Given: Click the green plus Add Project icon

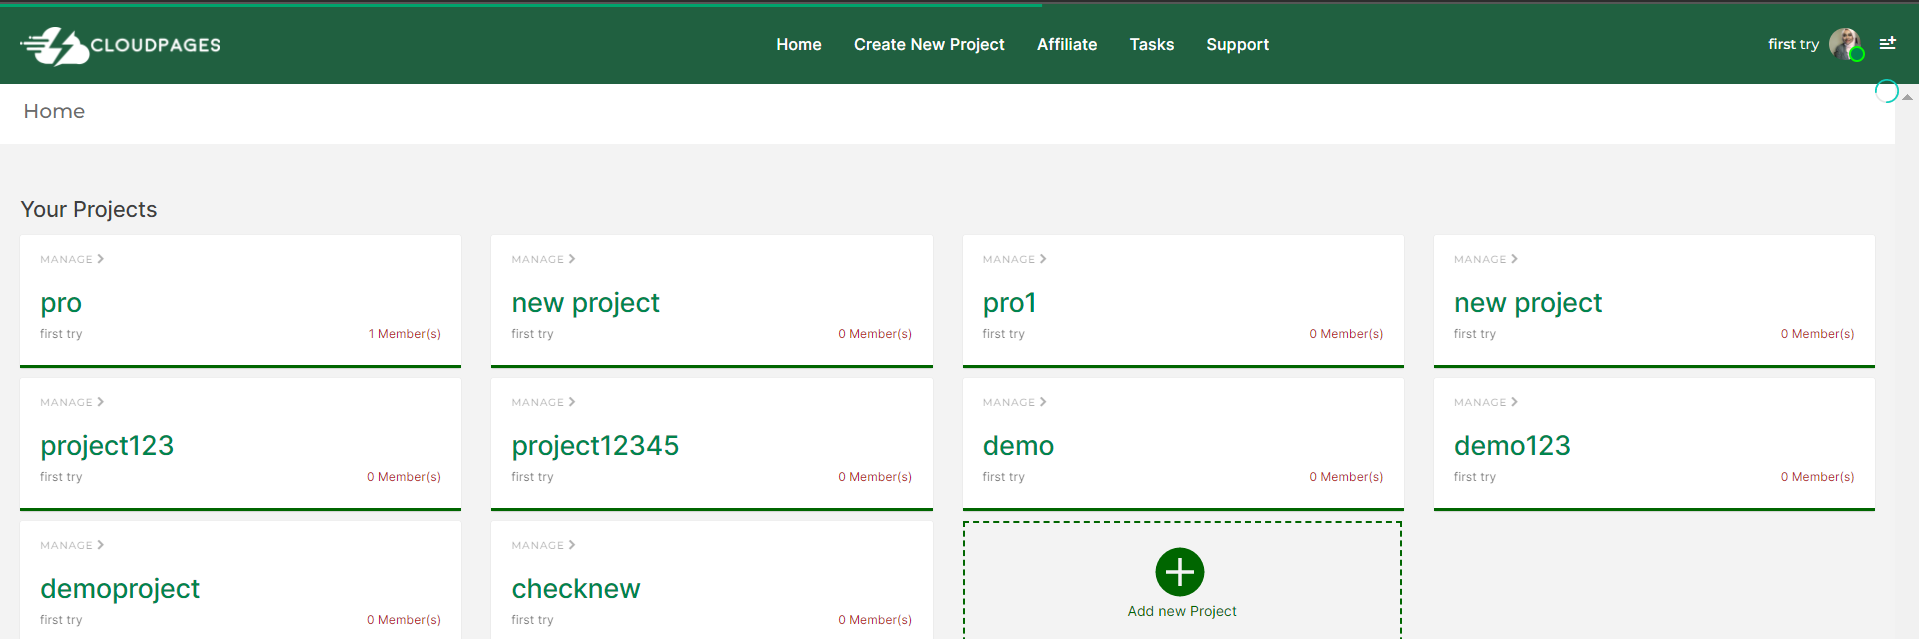Looking at the screenshot, I should pyautogui.click(x=1179, y=572).
